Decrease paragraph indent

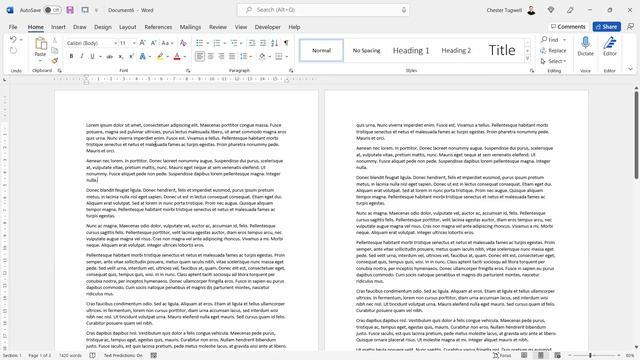pos(252,43)
